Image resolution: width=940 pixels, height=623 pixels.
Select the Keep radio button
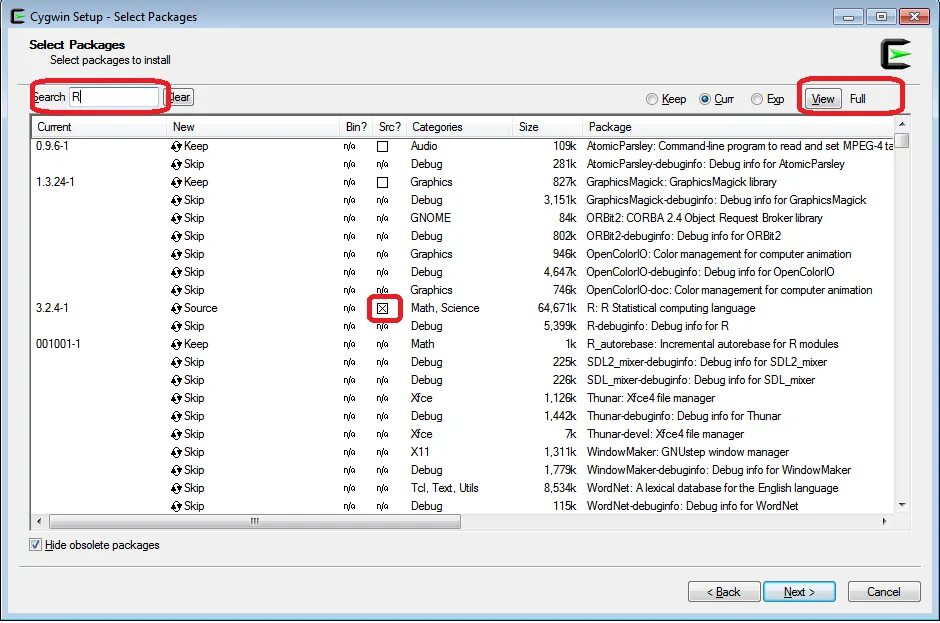652,99
